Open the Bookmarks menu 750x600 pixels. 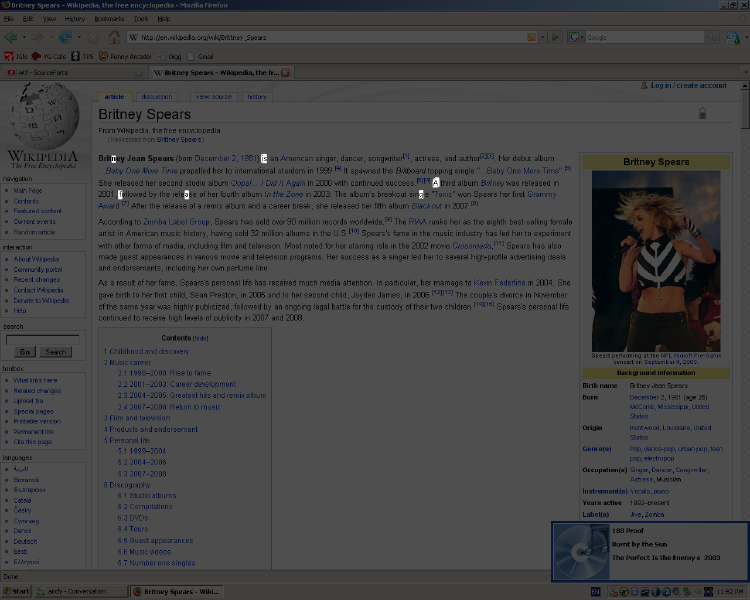(109, 19)
